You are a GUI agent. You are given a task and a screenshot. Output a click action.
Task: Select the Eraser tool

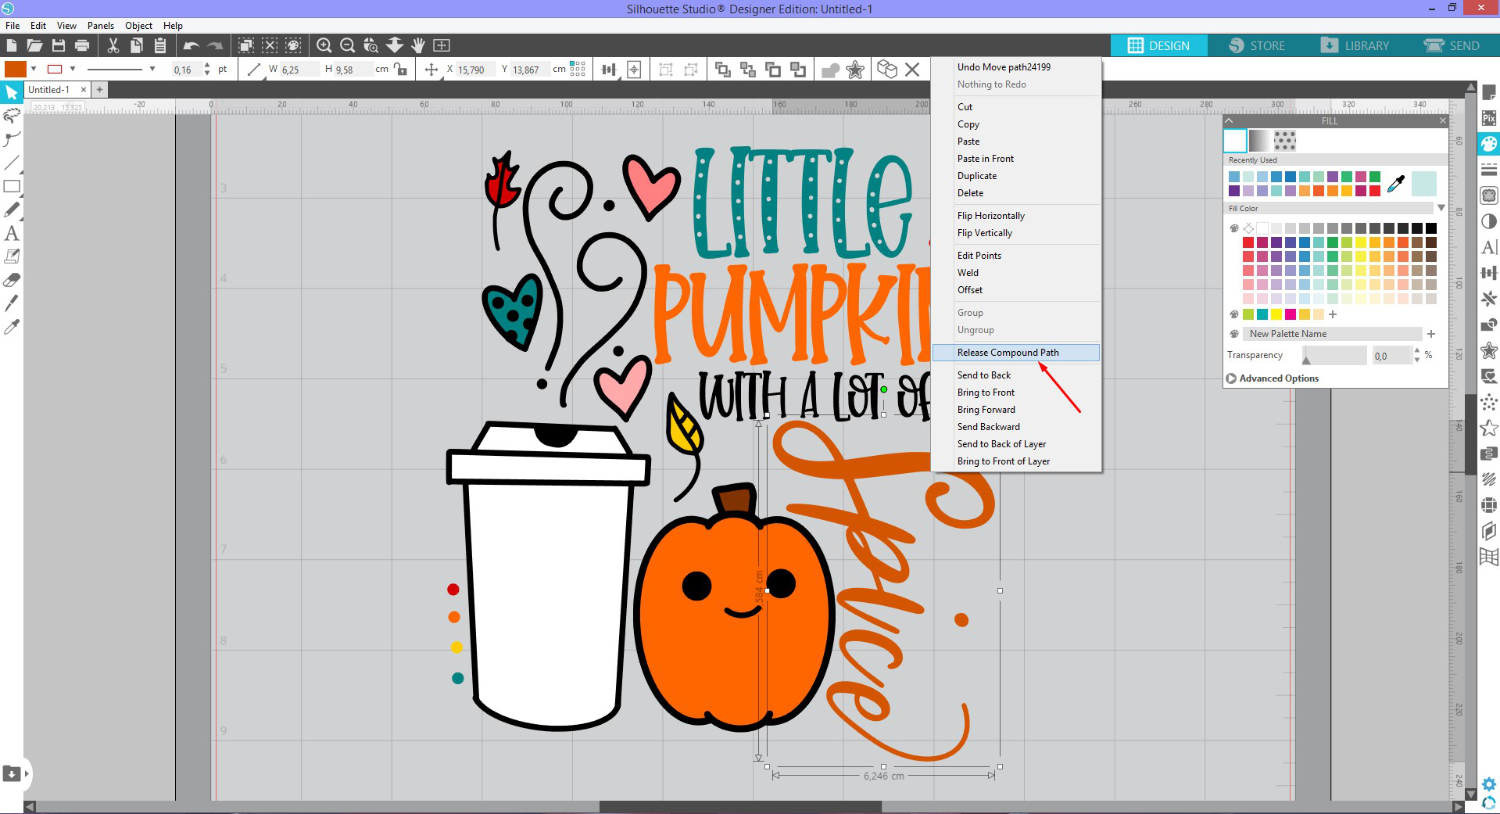12,280
